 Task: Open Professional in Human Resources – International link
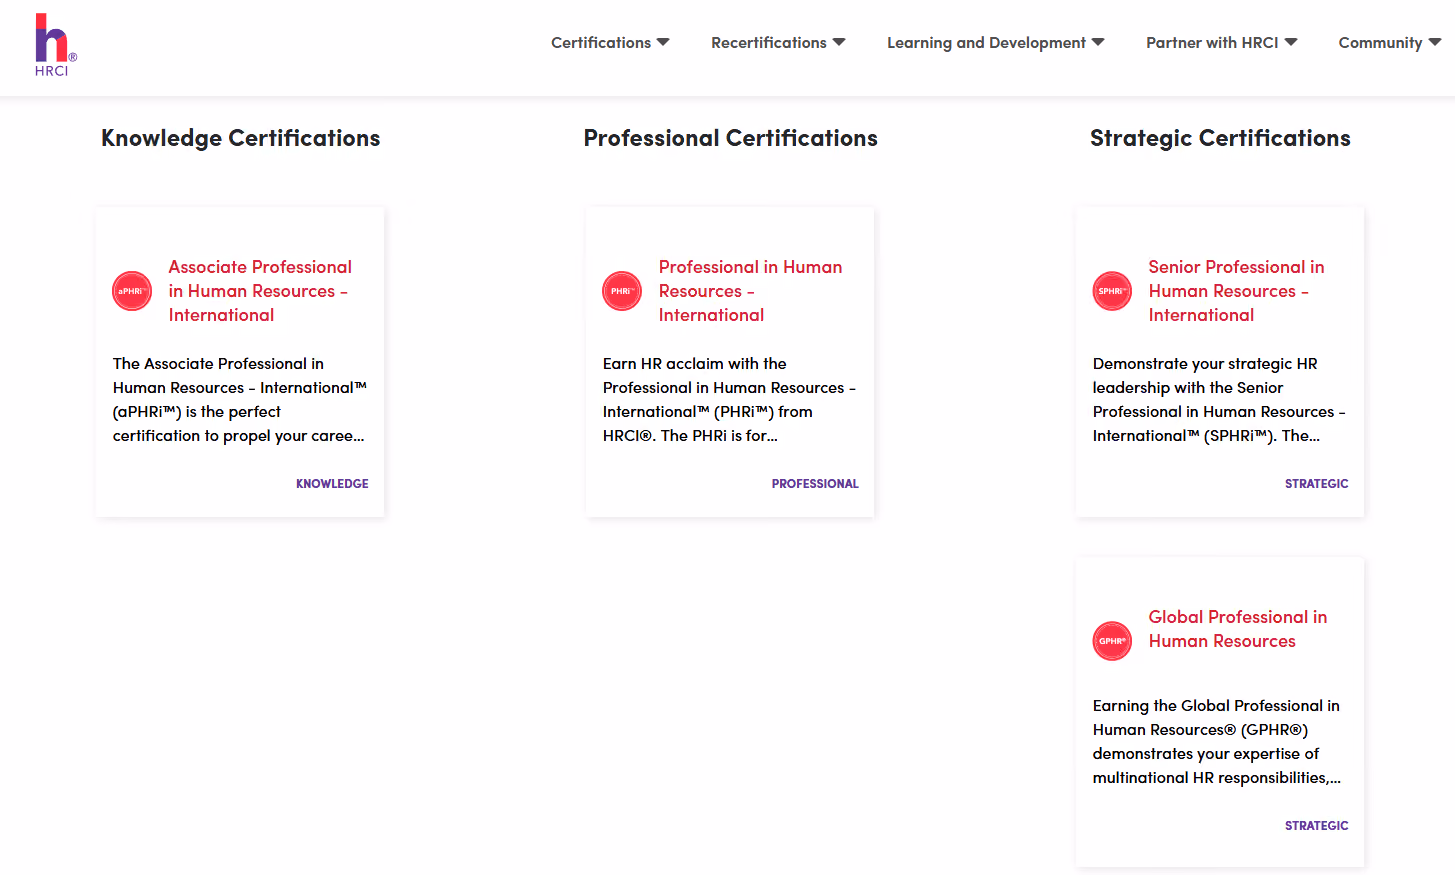pos(750,291)
